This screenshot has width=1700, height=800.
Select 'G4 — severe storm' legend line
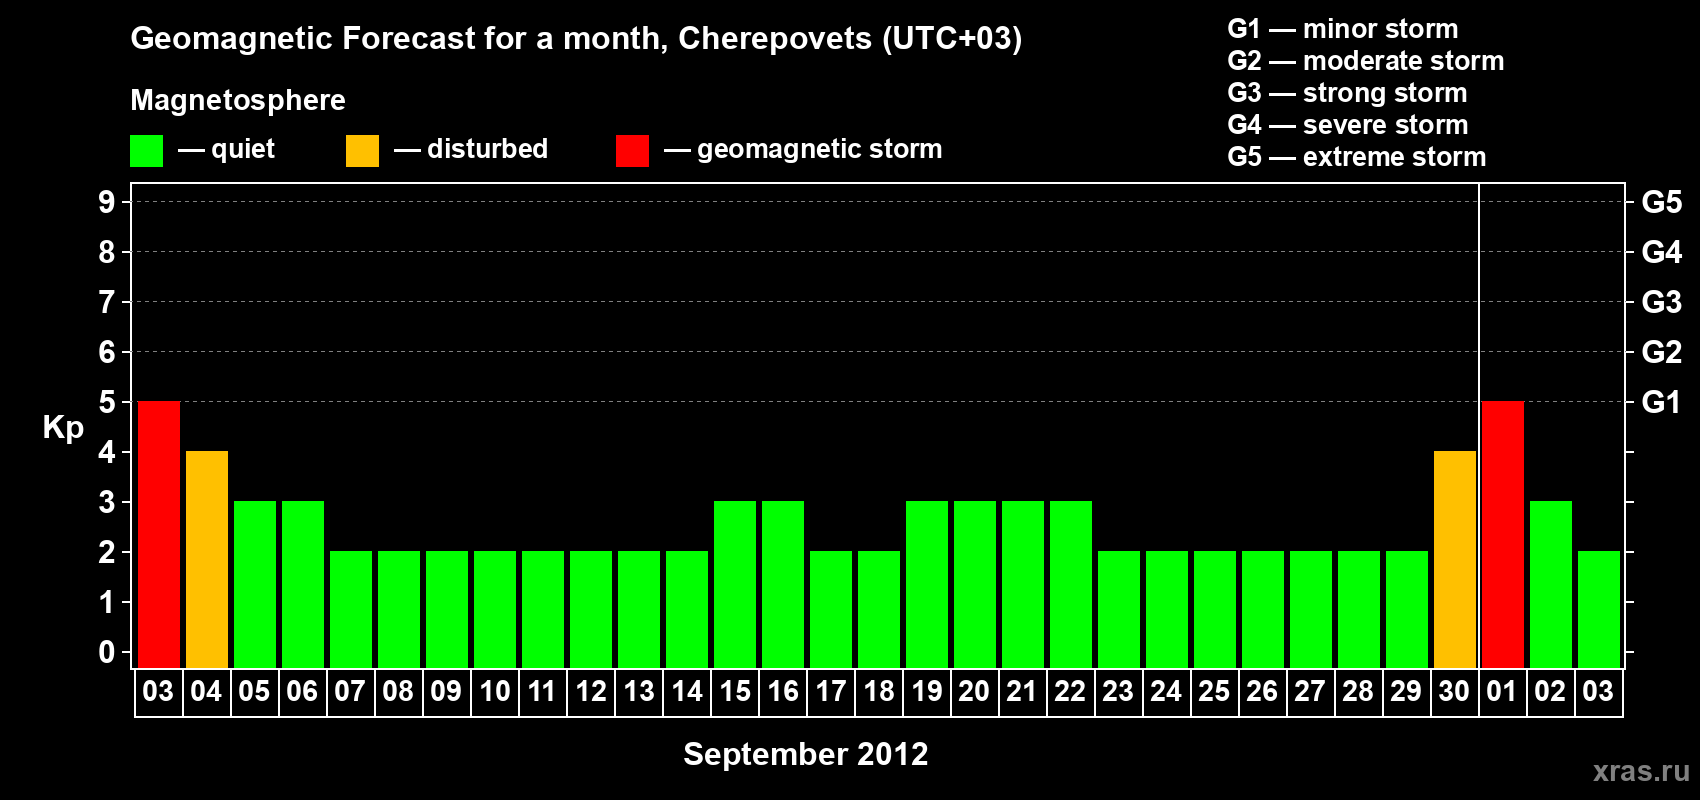(1348, 125)
